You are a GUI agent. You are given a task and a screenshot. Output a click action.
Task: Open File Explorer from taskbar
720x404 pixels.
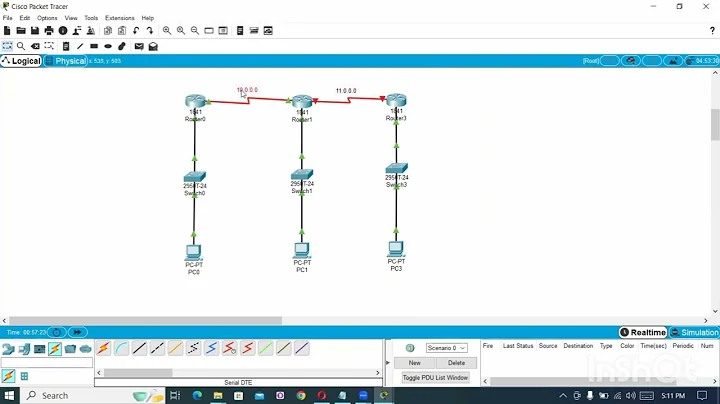[x=218, y=395]
